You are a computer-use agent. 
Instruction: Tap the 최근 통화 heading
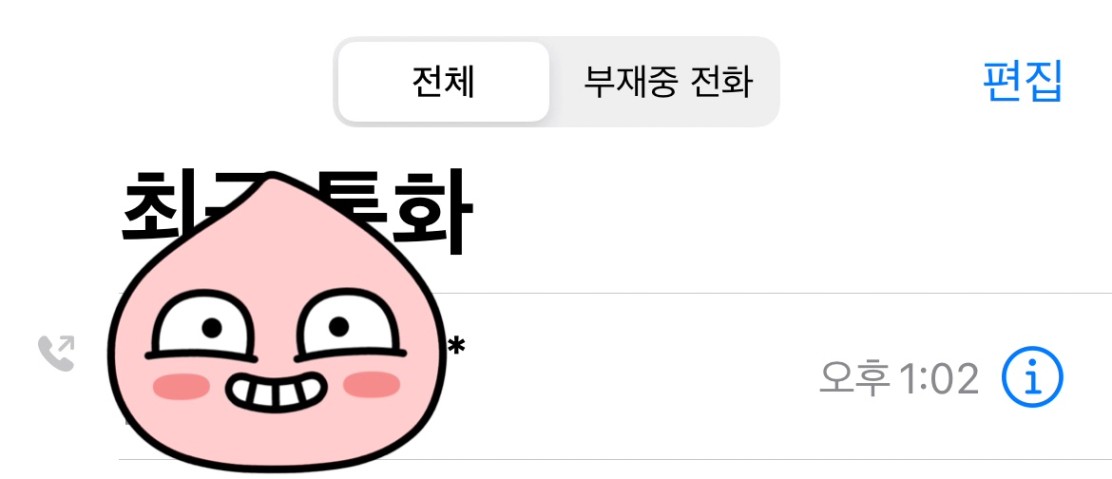pyautogui.click(x=297, y=213)
